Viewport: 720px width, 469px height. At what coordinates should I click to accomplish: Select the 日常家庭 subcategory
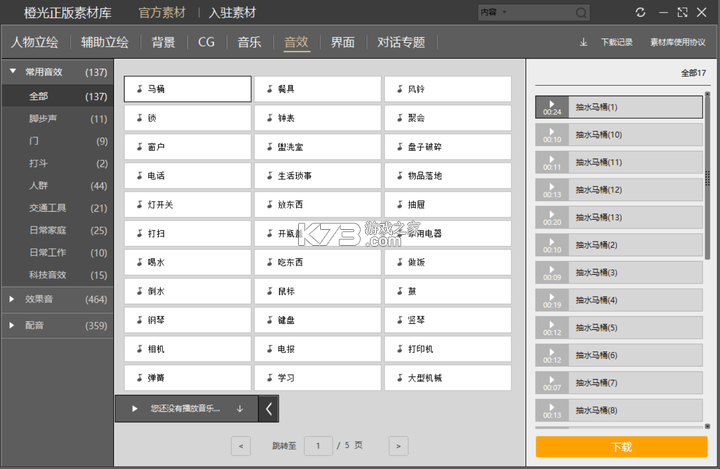[x=57, y=230]
